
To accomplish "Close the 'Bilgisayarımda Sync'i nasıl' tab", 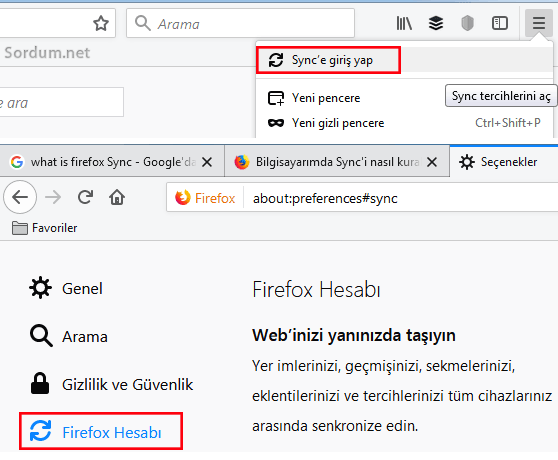I will [x=432, y=162].
